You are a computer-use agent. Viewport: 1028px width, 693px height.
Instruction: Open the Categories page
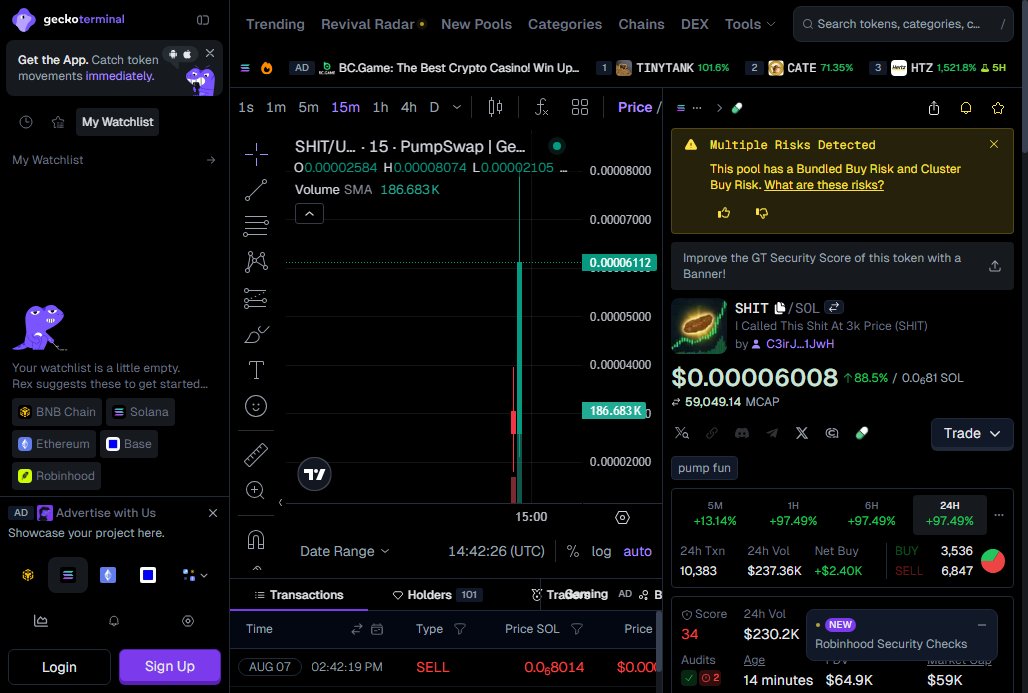[x=564, y=24]
